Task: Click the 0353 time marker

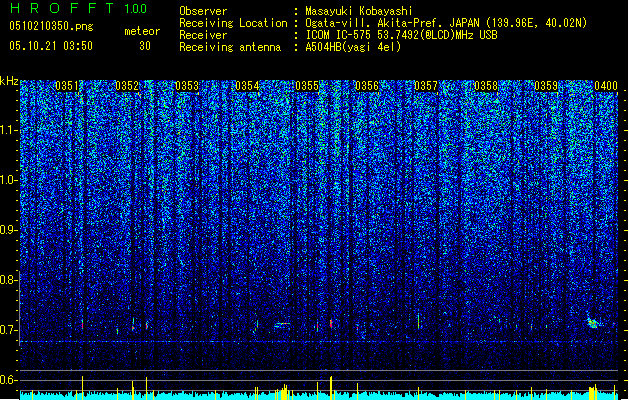Action: pyautogui.click(x=187, y=86)
